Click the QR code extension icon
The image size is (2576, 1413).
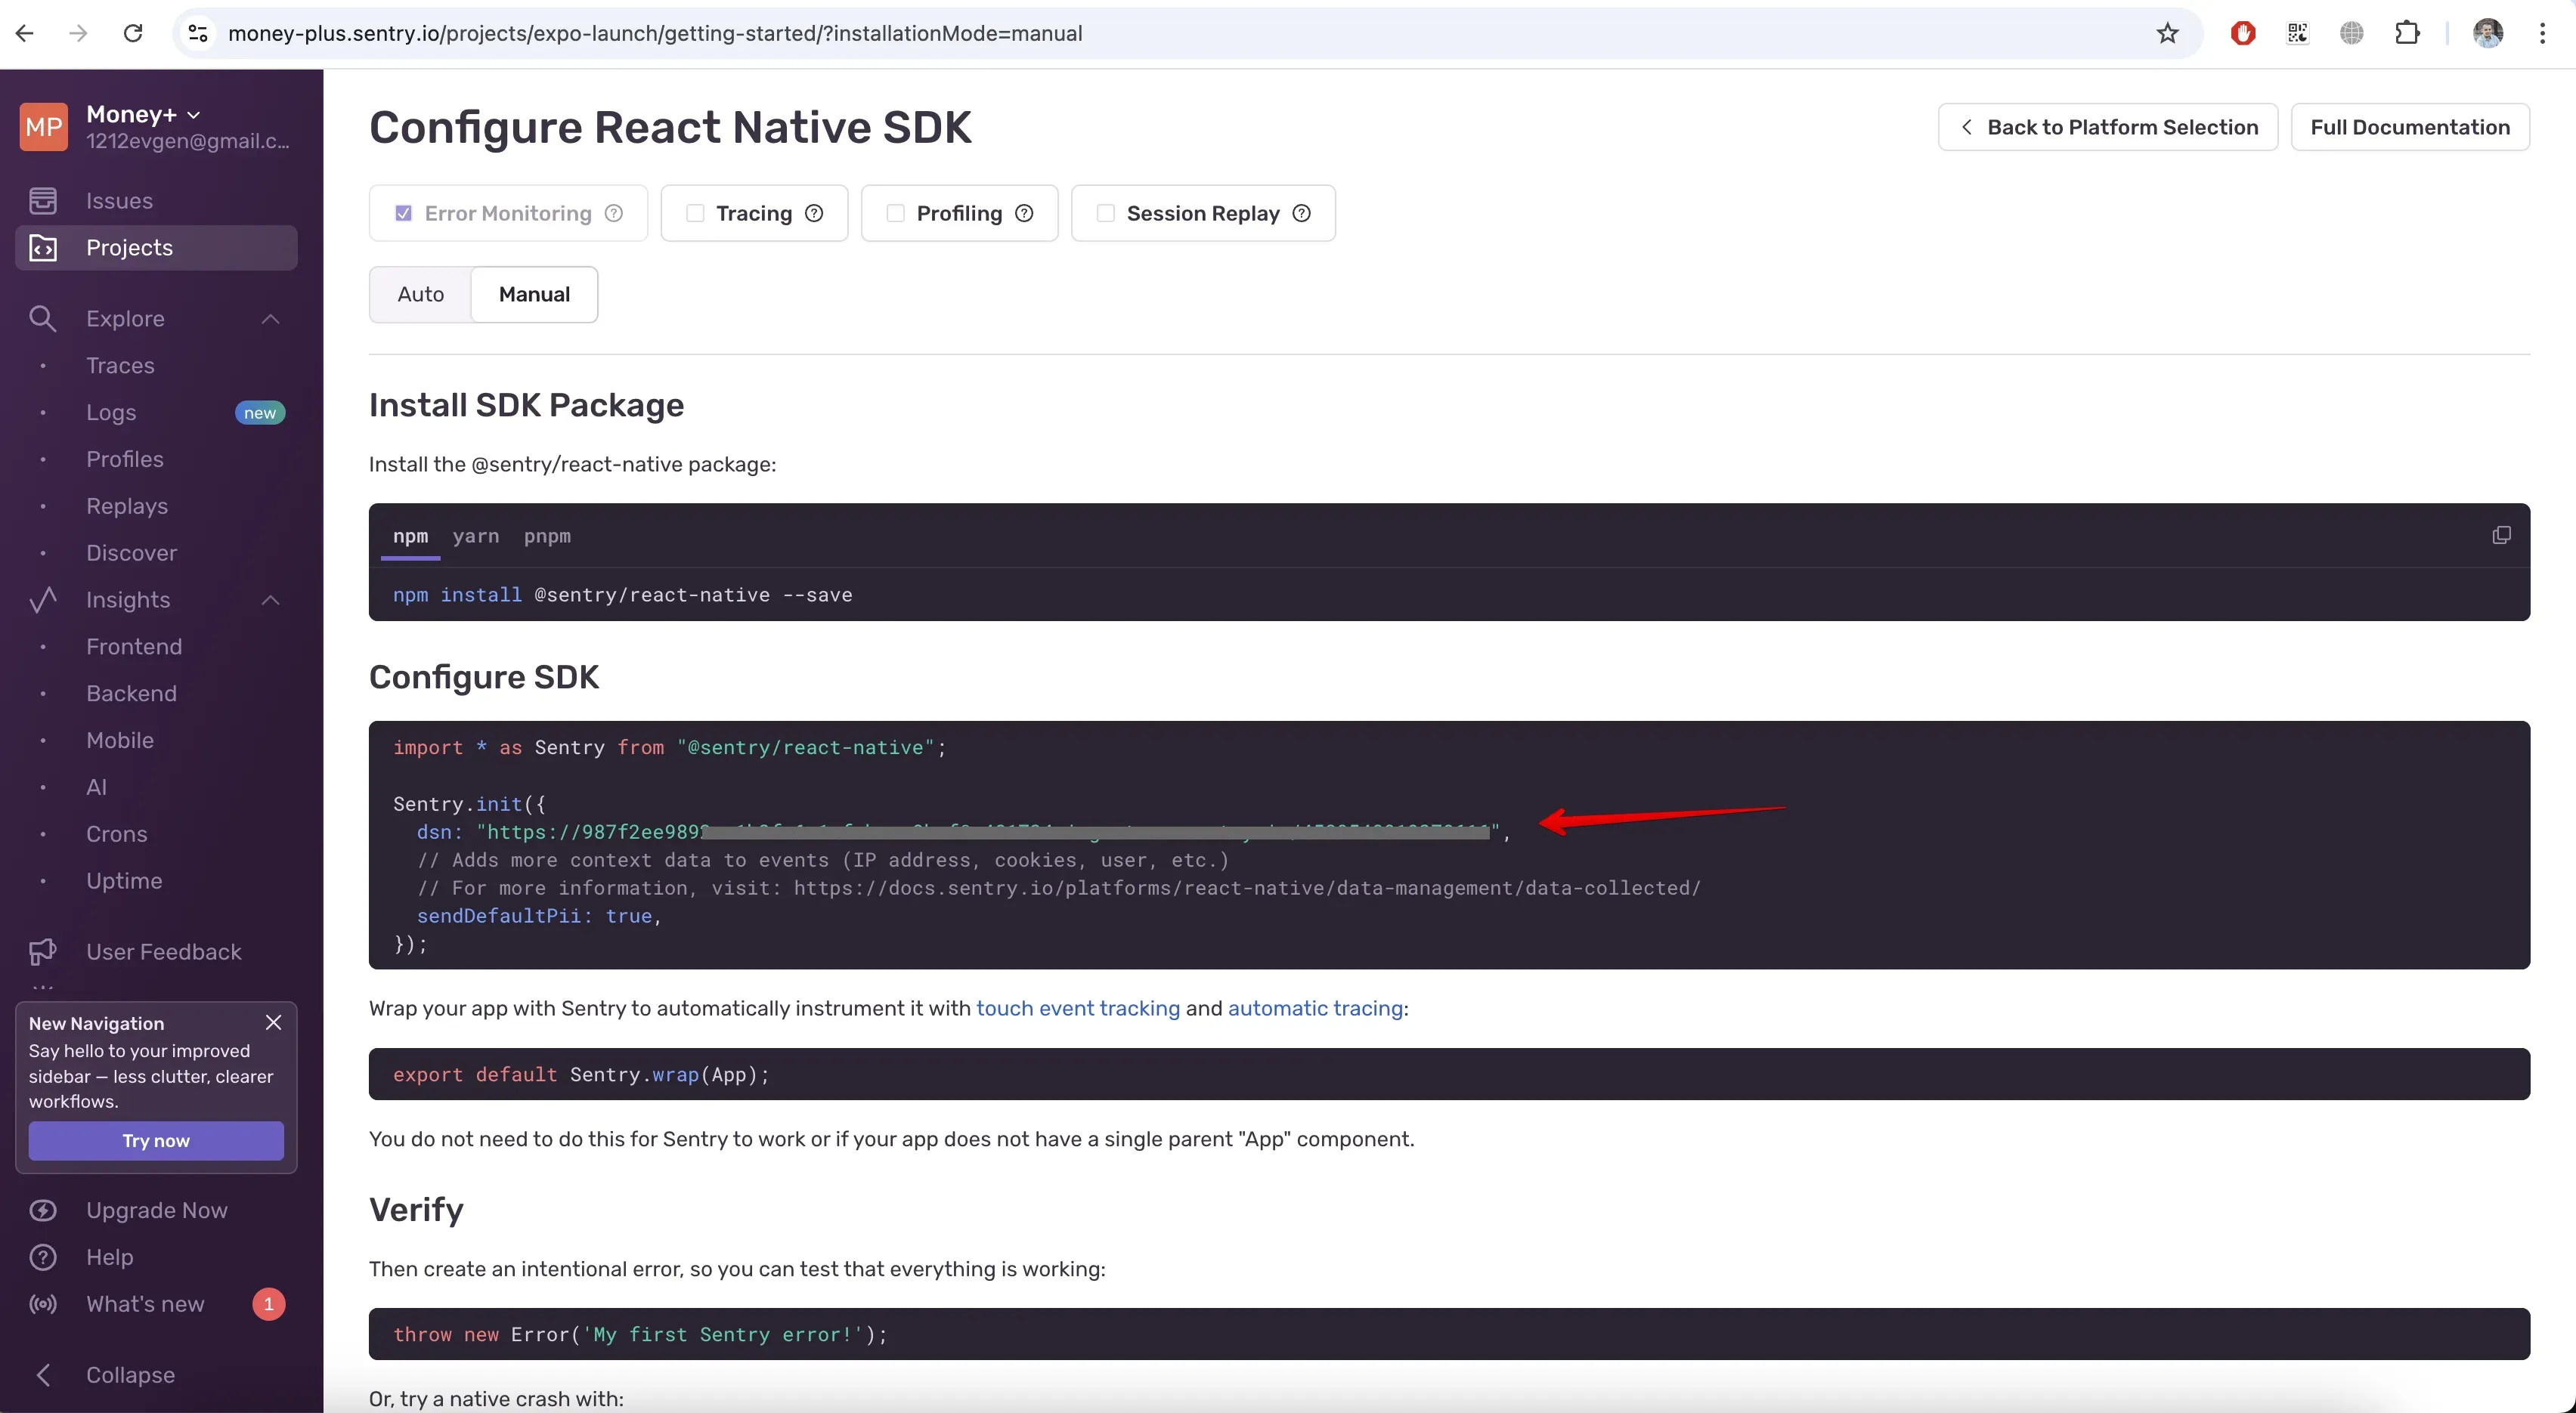pos(2297,33)
